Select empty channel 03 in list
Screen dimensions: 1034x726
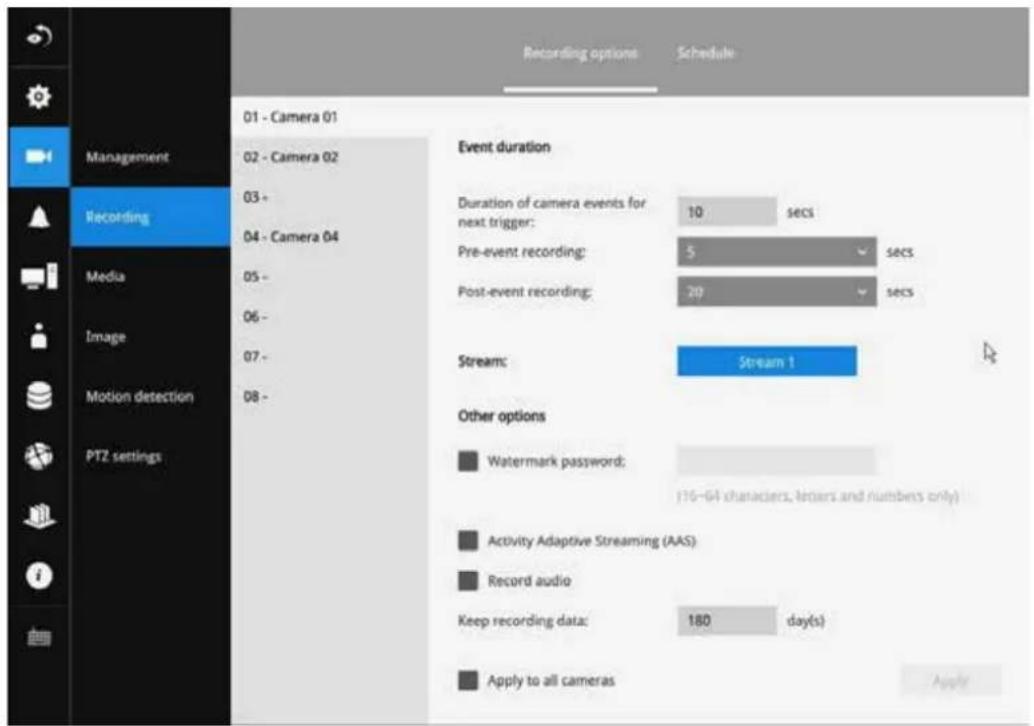[x=330, y=197]
